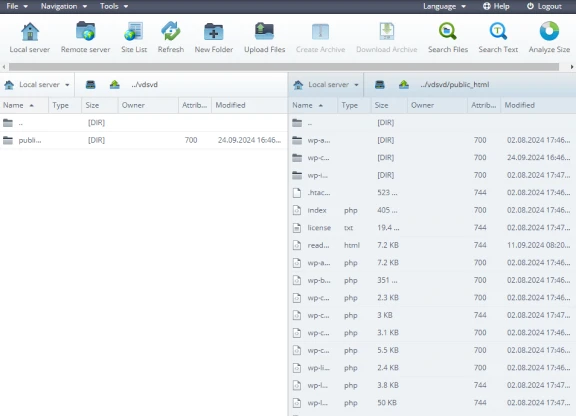The image size is (576, 416).
Task: Open the Language menu
Action: (444, 6)
